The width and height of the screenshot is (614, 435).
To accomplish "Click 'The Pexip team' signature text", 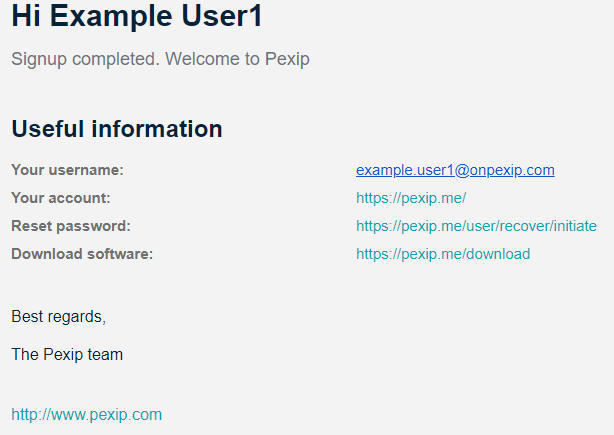I will 67,354.
